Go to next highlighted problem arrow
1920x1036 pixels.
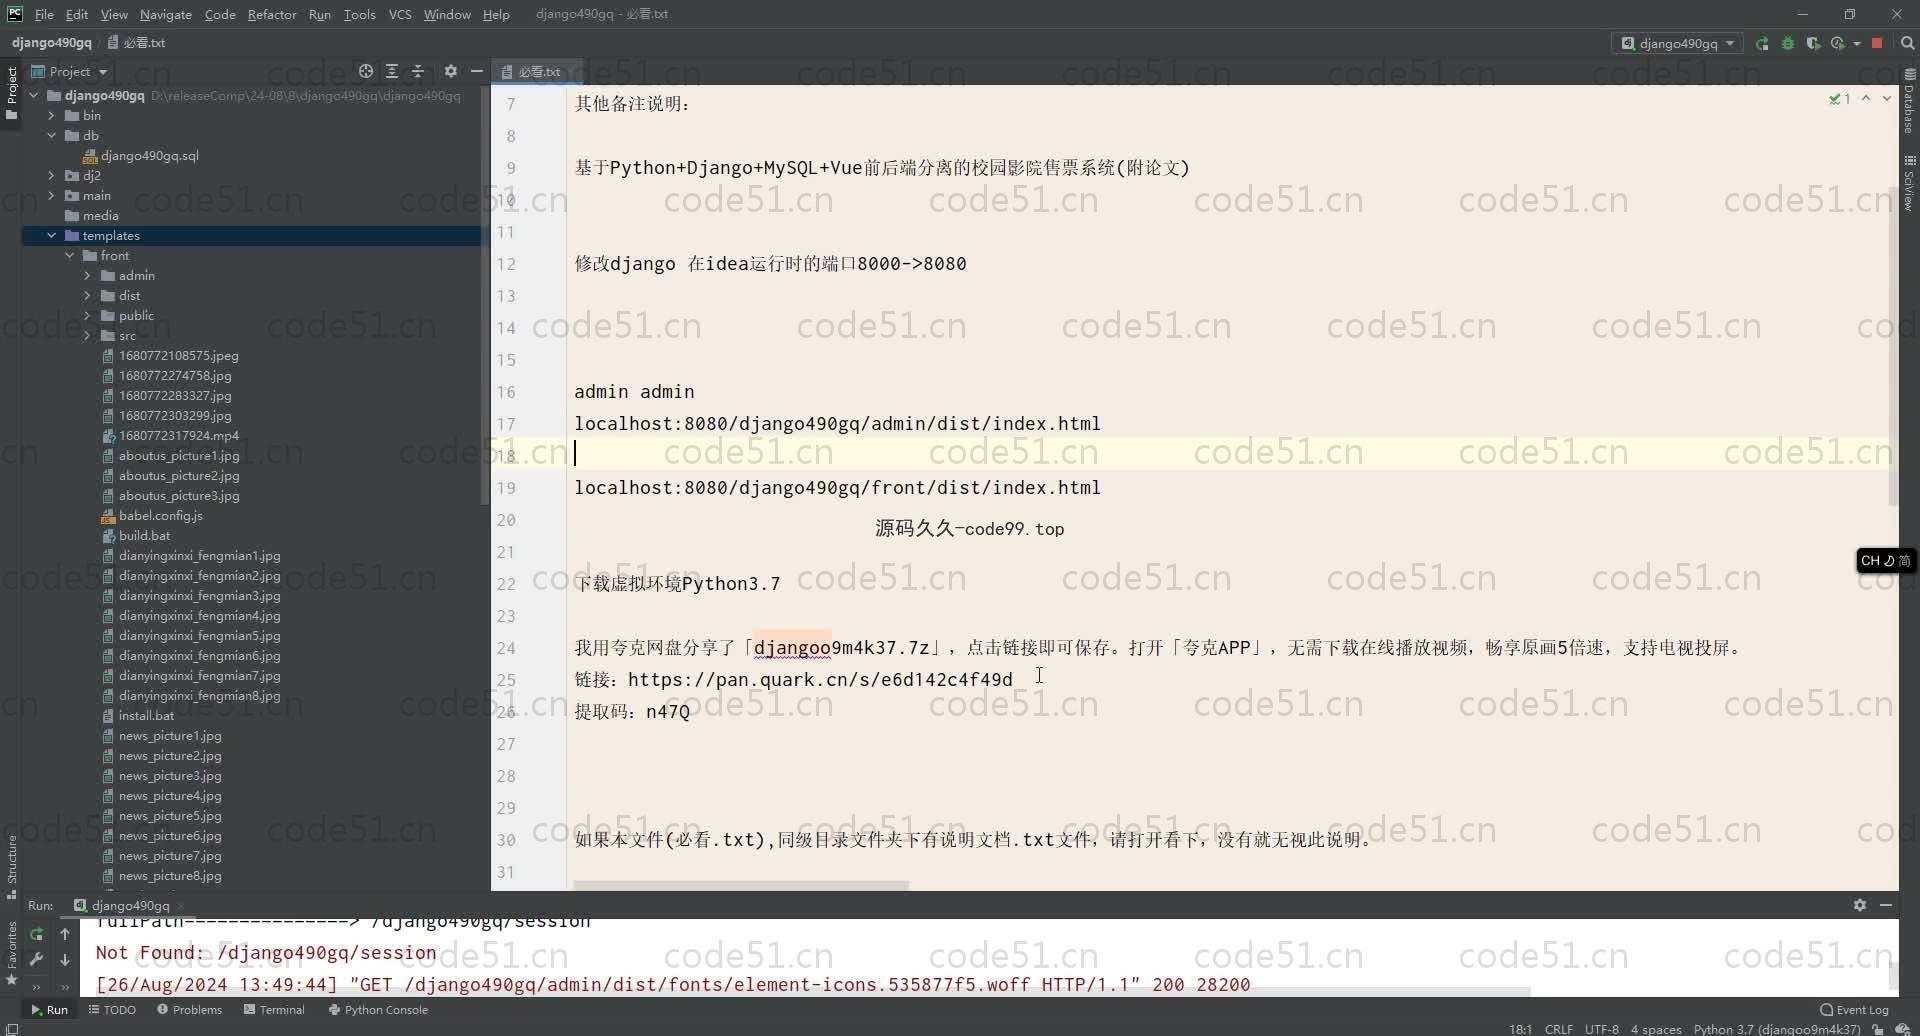click(1886, 98)
